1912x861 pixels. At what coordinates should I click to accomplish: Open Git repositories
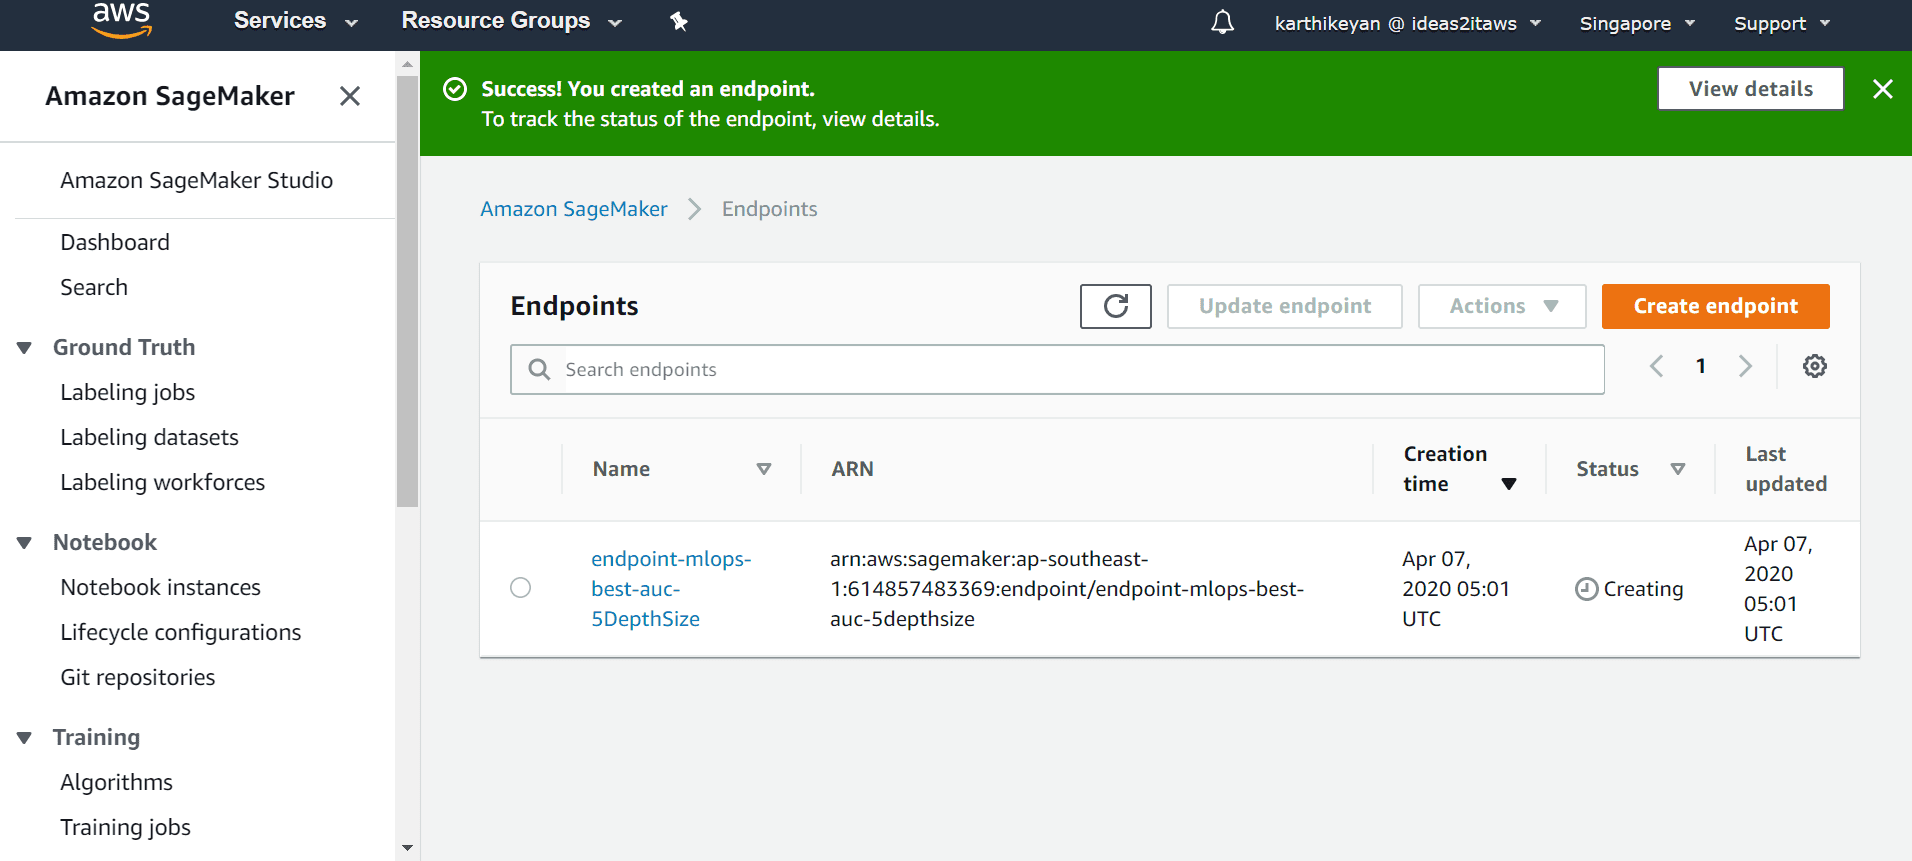pyautogui.click(x=138, y=677)
